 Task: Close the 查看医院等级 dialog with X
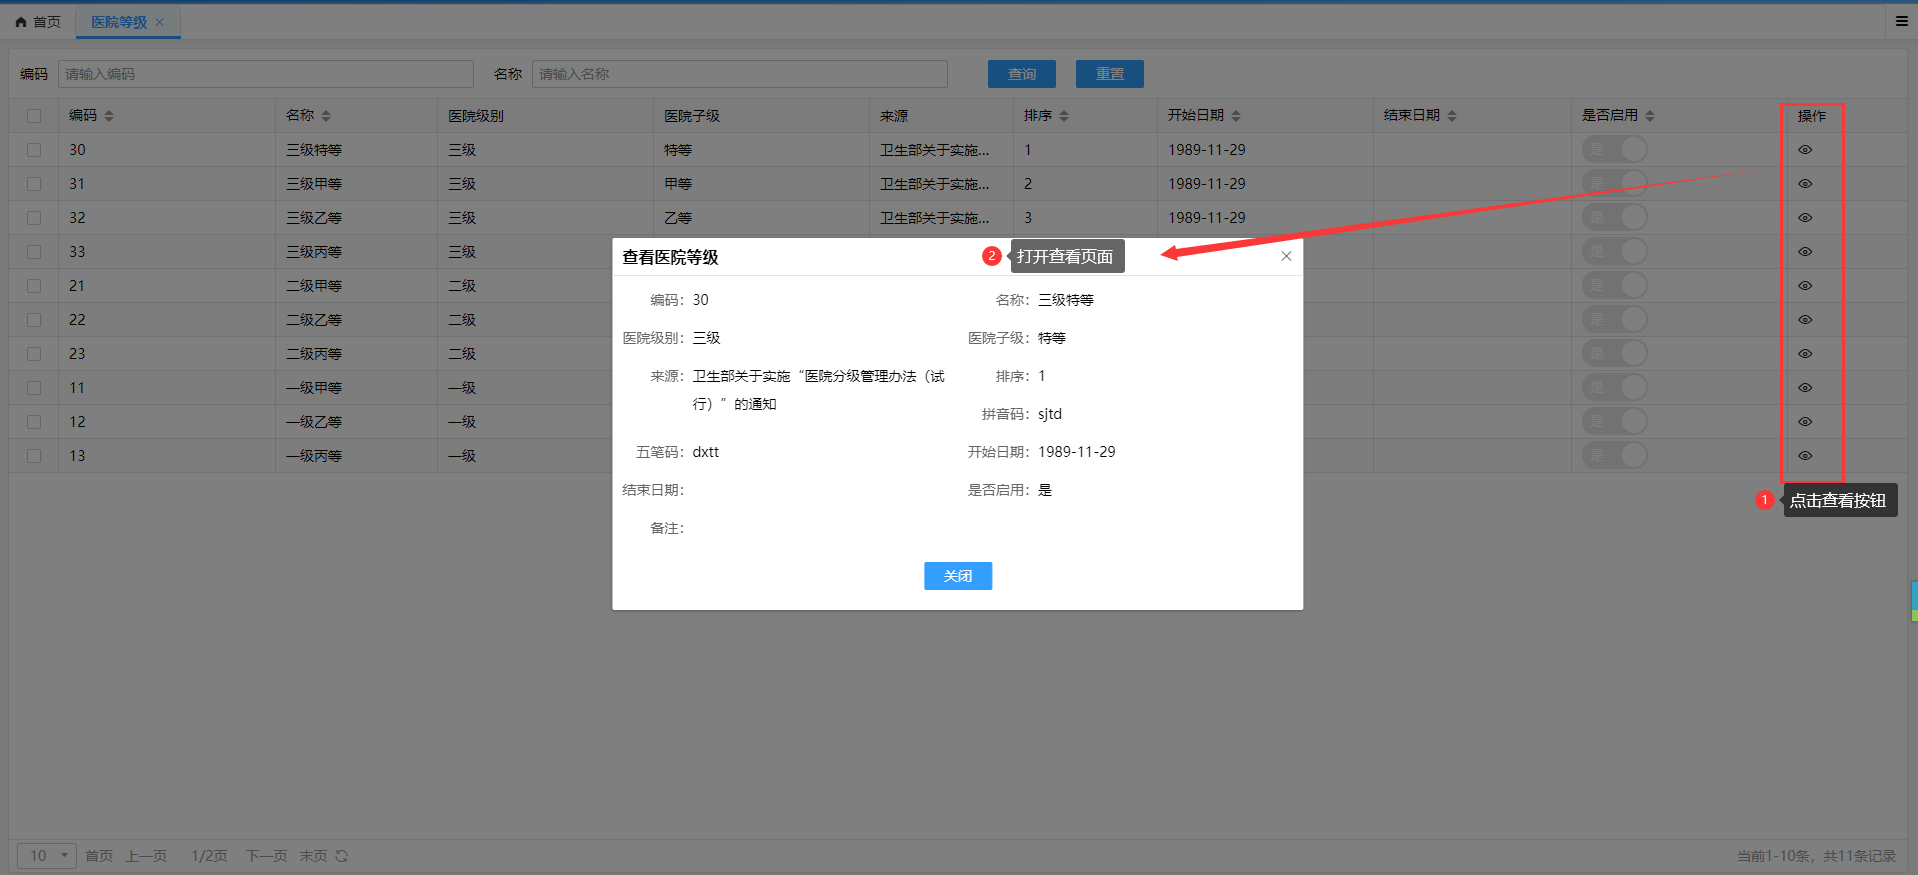coord(1286,256)
